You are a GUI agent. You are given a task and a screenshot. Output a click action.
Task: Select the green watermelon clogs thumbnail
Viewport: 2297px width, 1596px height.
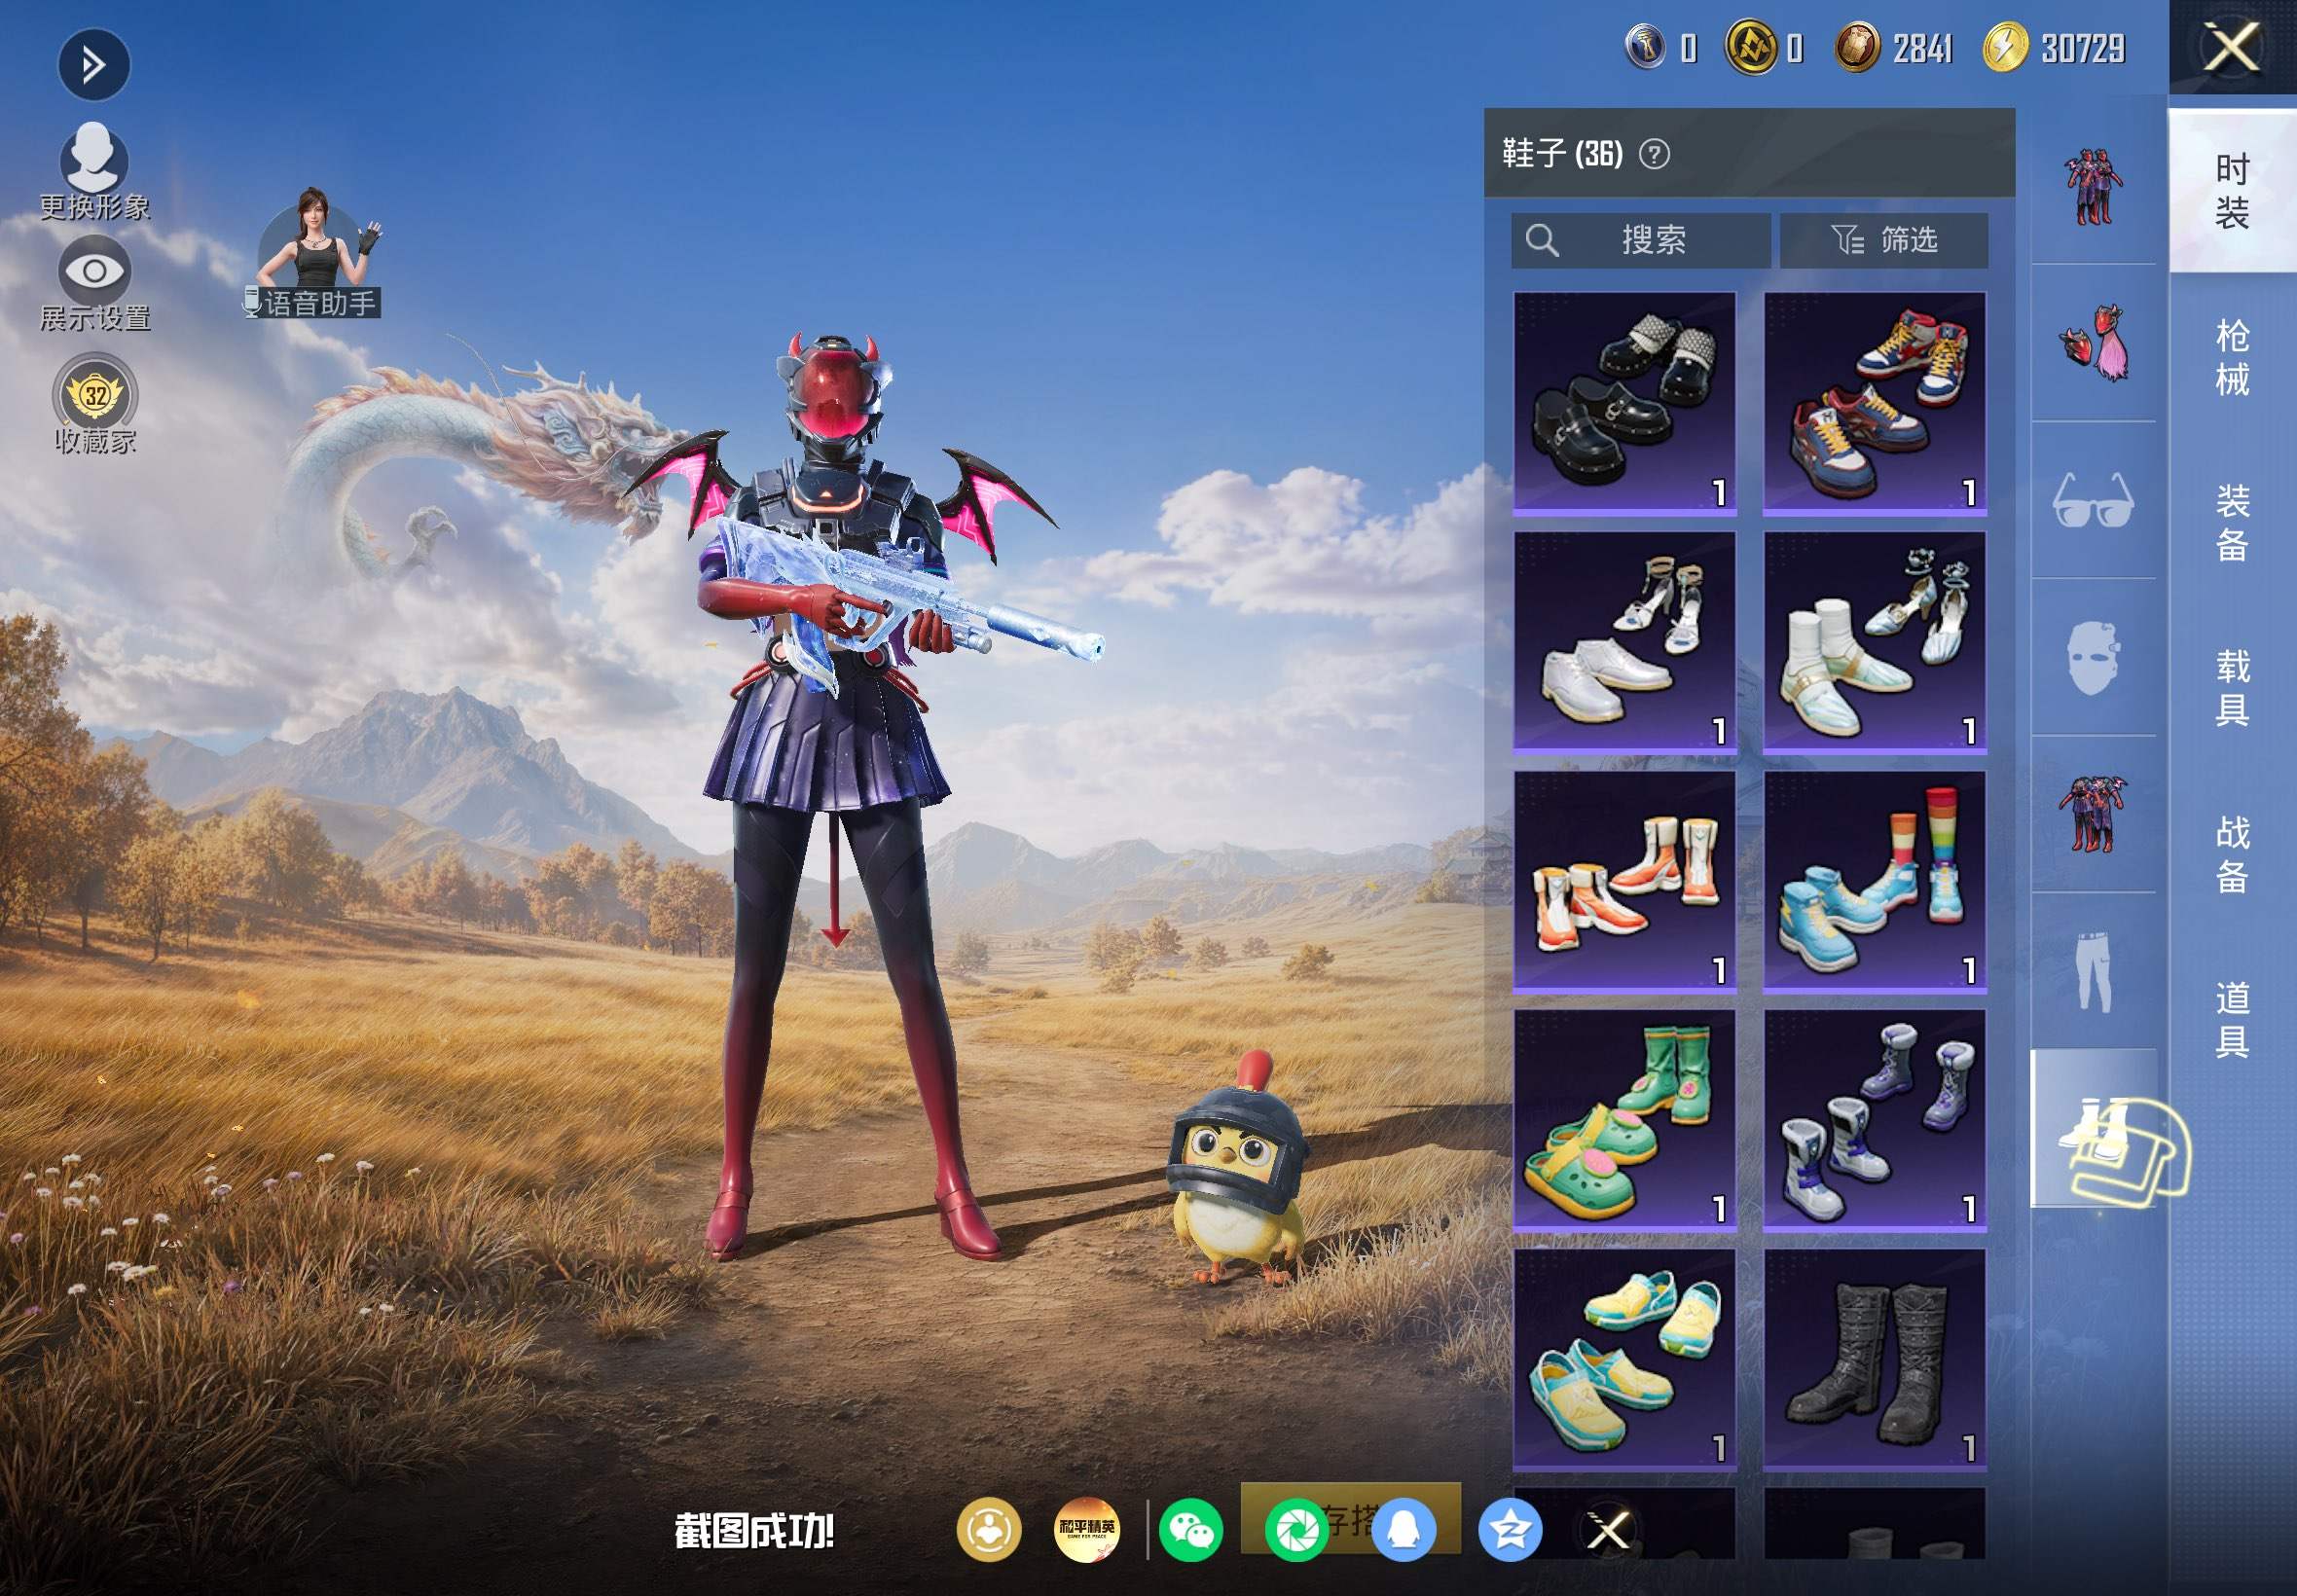click(1625, 1120)
